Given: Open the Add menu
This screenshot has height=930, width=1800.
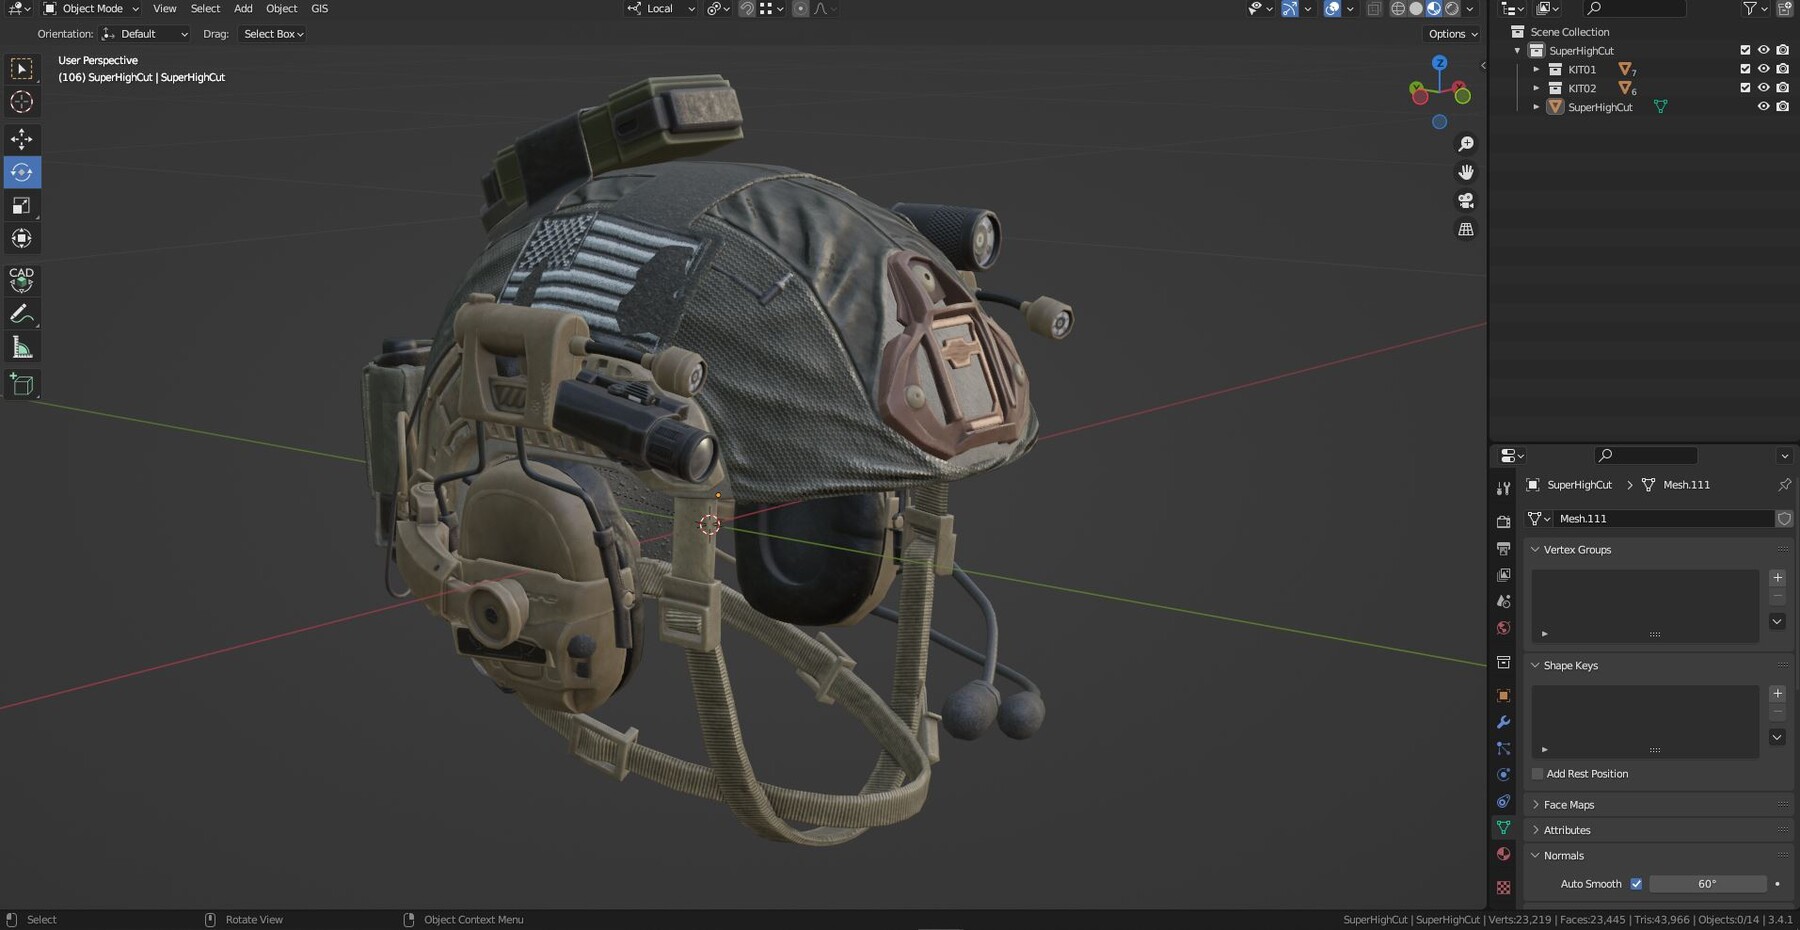Looking at the screenshot, I should tap(243, 9).
